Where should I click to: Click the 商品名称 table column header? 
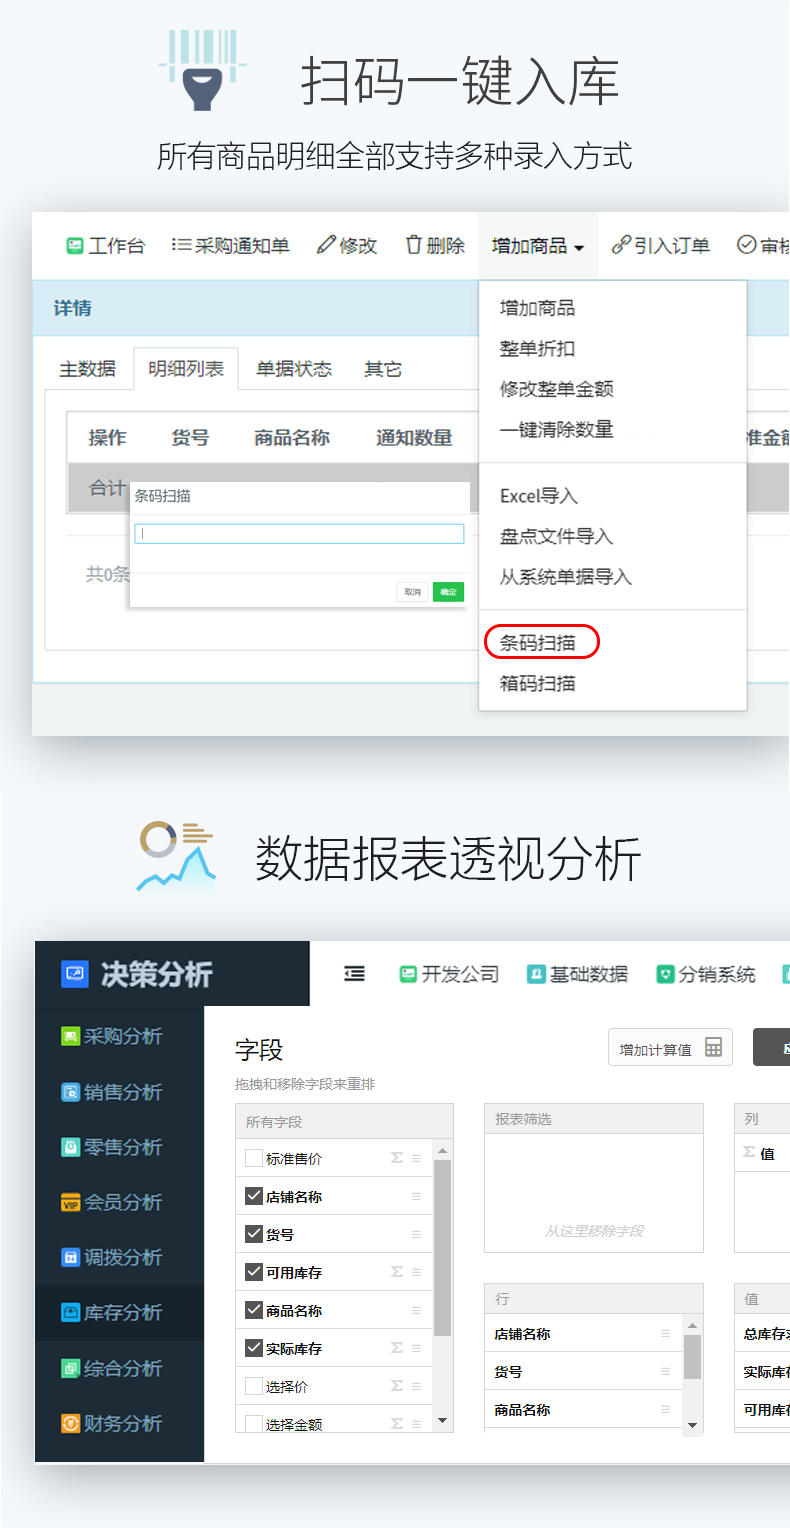(x=291, y=438)
